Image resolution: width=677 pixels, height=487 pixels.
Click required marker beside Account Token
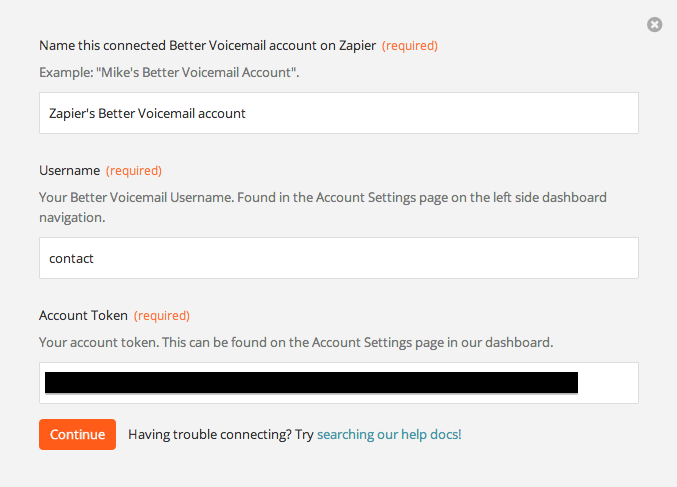pyautogui.click(x=162, y=316)
